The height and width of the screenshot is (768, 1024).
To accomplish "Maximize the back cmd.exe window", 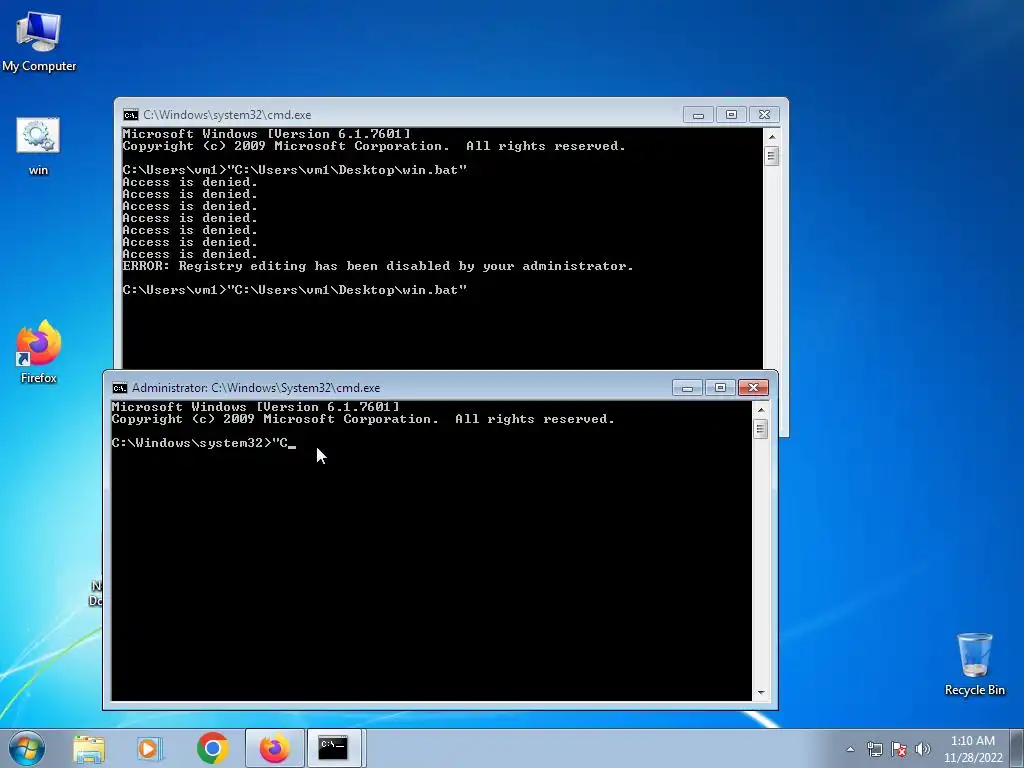I will click(x=731, y=115).
